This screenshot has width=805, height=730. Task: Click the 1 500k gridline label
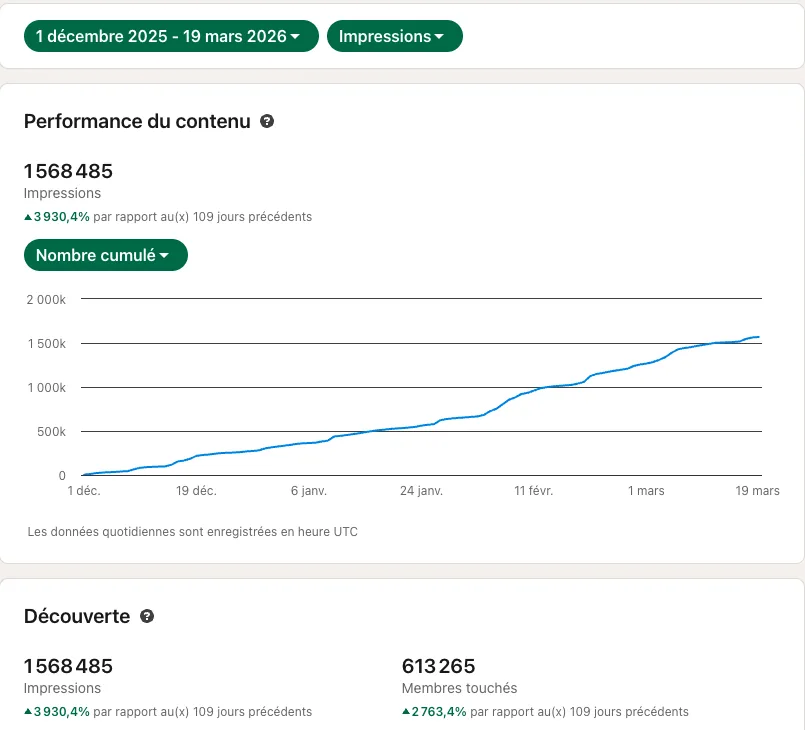(x=46, y=343)
